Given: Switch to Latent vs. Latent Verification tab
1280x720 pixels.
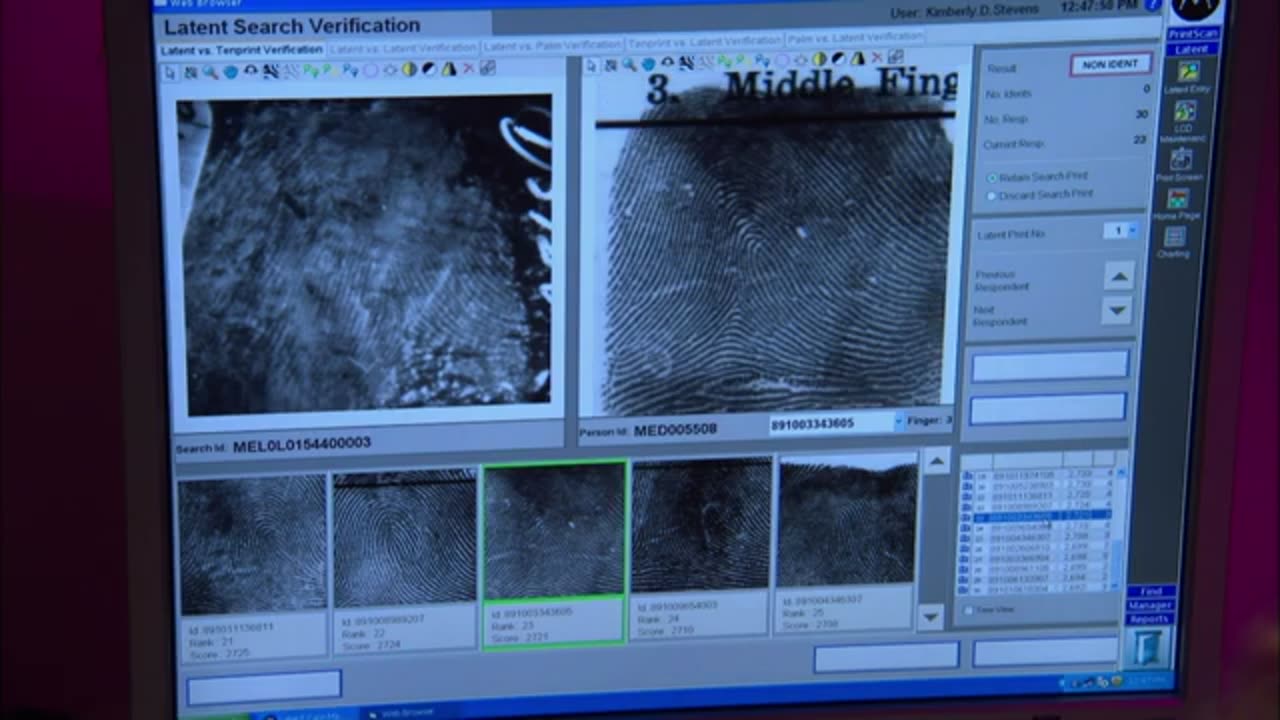Looking at the screenshot, I should 402,48.
